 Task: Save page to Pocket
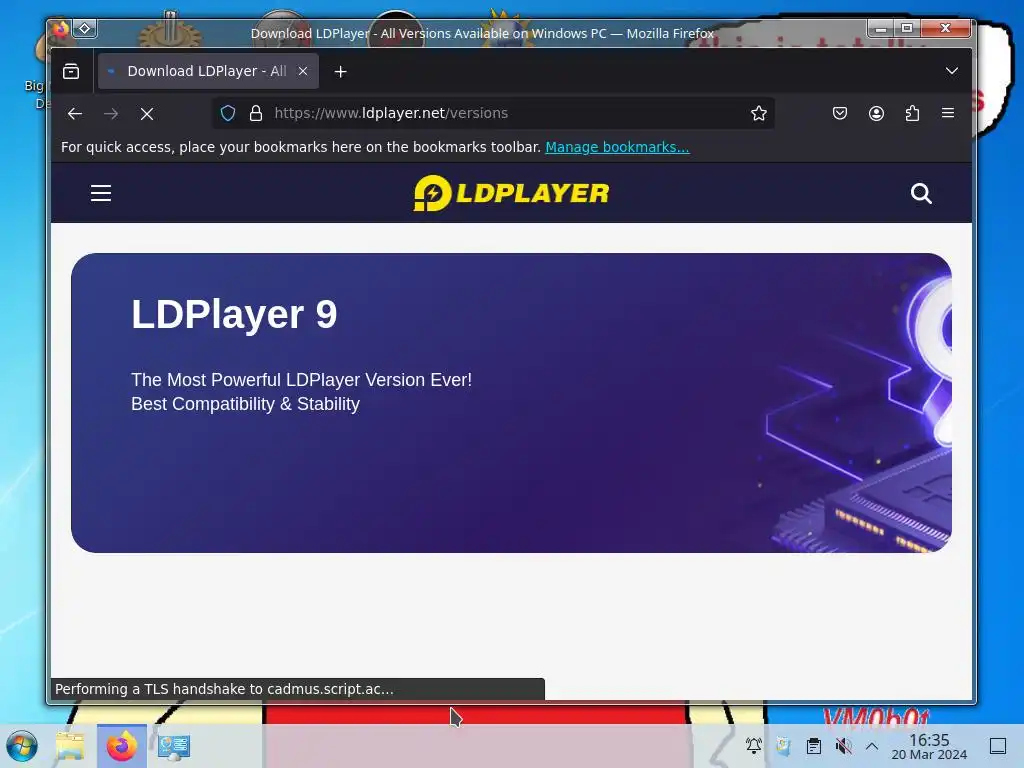coord(840,113)
